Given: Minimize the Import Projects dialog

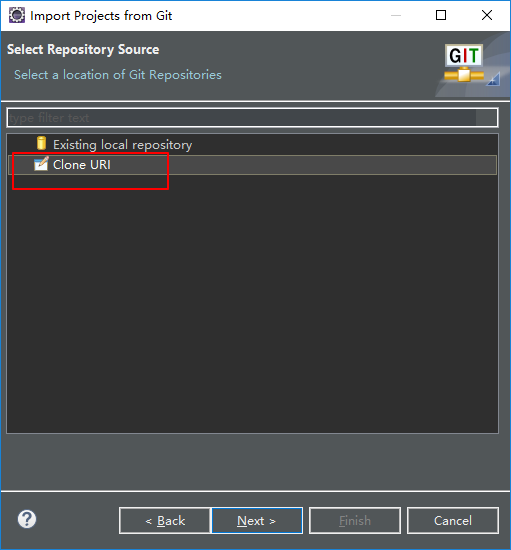Looking at the screenshot, I should tap(396, 15).
